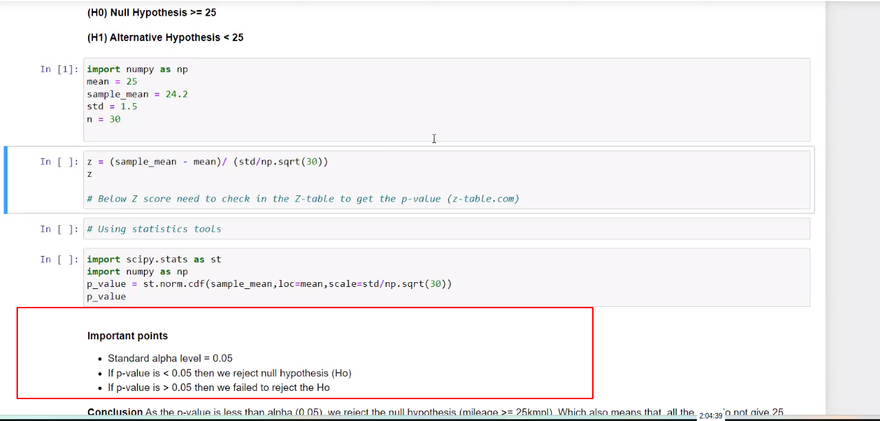Click the 'failed to reject the Ho' bullet
Image resolution: width=880 pixels, height=421 pixels.
[x=218, y=387]
